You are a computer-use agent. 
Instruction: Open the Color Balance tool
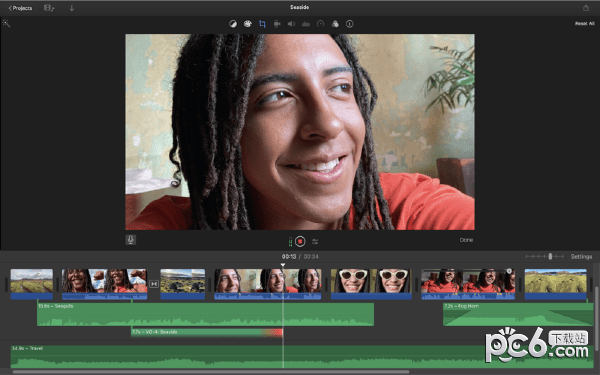click(233, 24)
